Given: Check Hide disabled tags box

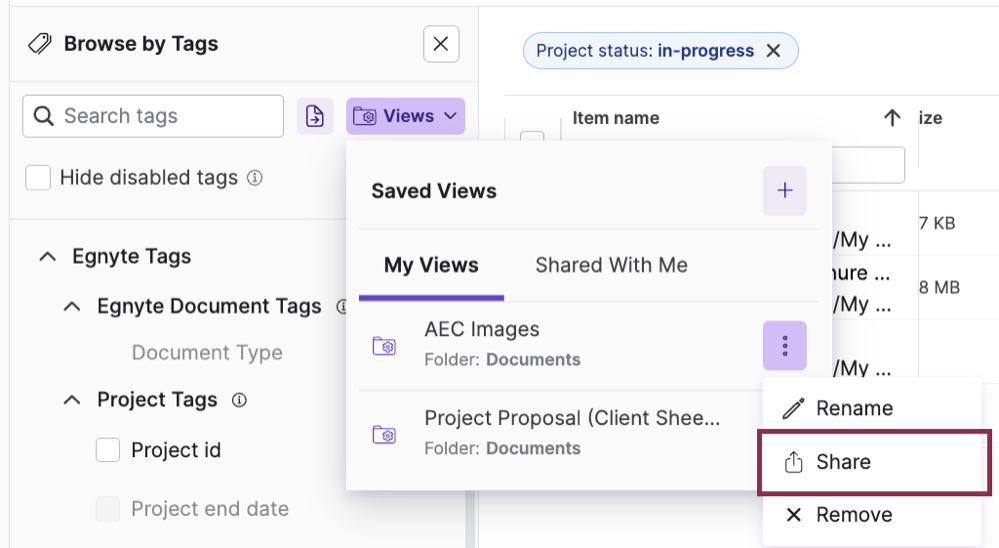Looking at the screenshot, I should point(38,178).
